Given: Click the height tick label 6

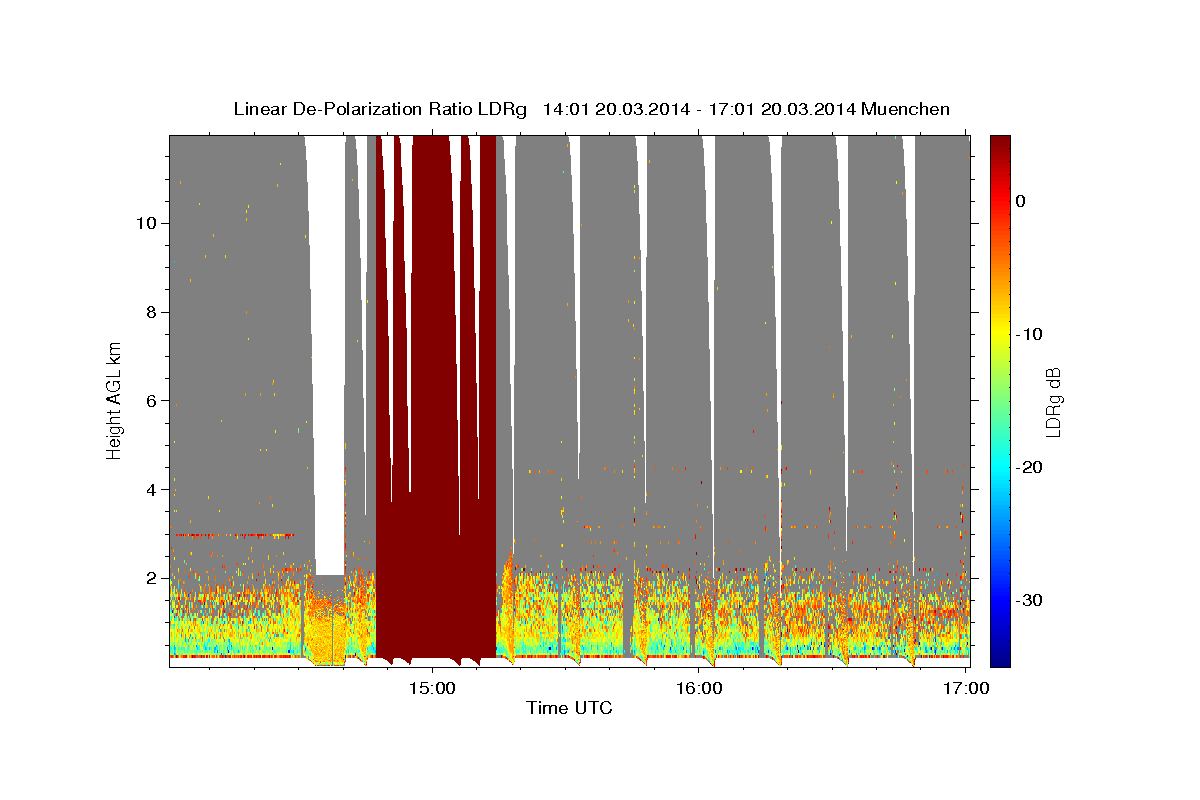Looking at the screenshot, I should 150,400.
